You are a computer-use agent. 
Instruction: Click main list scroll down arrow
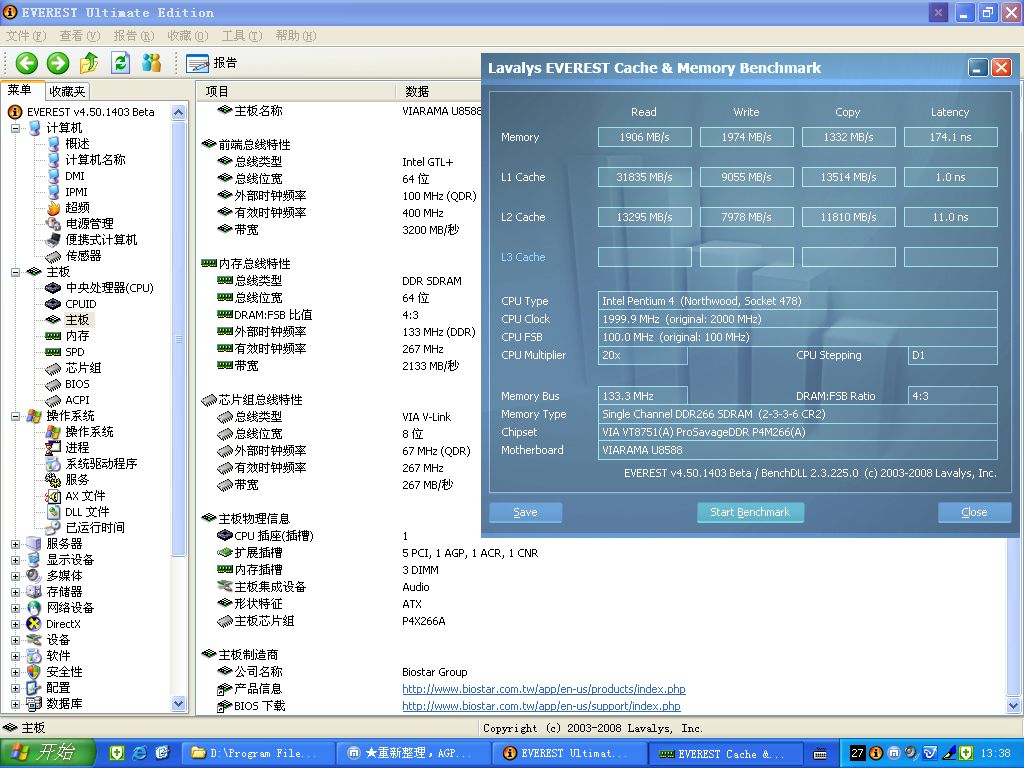pyautogui.click(x=1014, y=705)
